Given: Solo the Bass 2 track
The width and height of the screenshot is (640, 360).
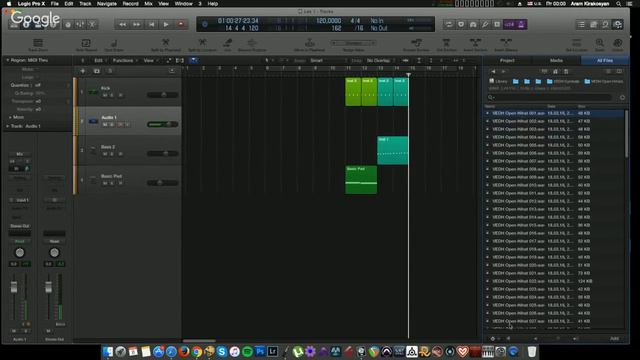Looking at the screenshot, I should point(112,154).
